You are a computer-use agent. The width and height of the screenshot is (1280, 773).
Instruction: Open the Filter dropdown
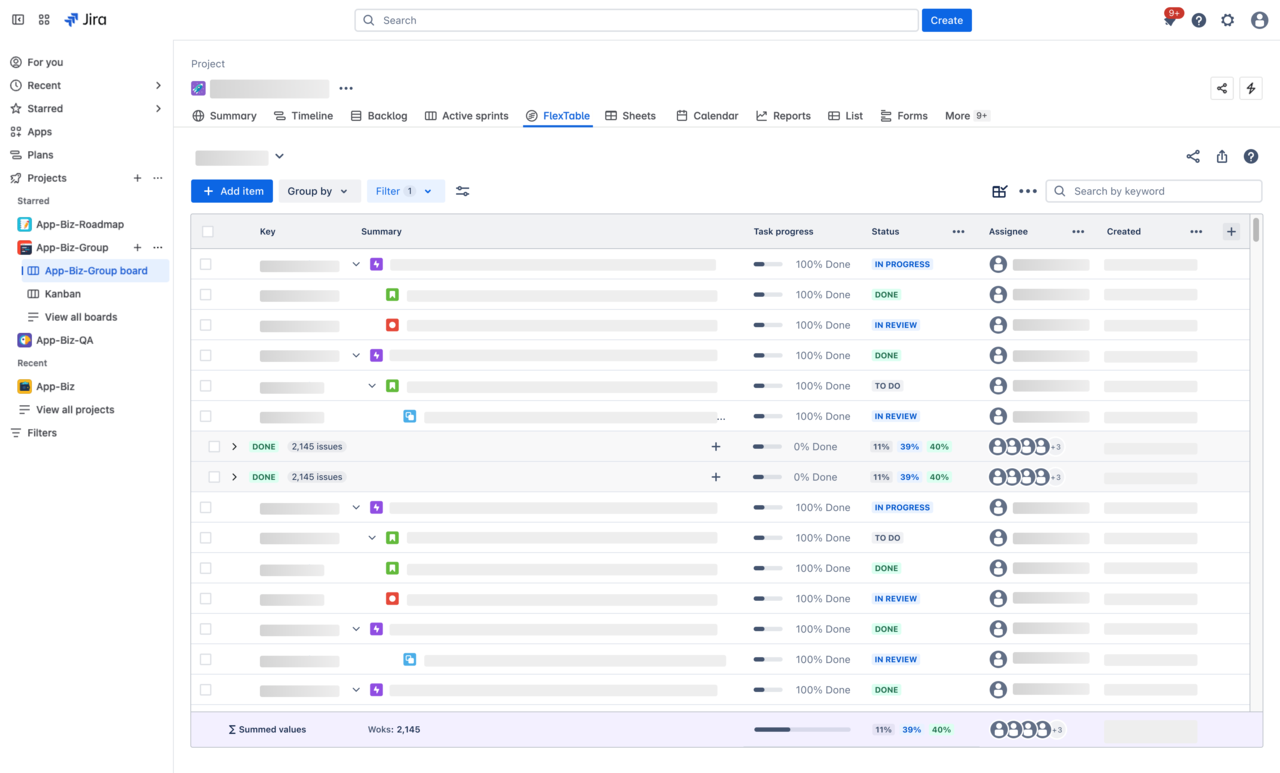[405, 191]
